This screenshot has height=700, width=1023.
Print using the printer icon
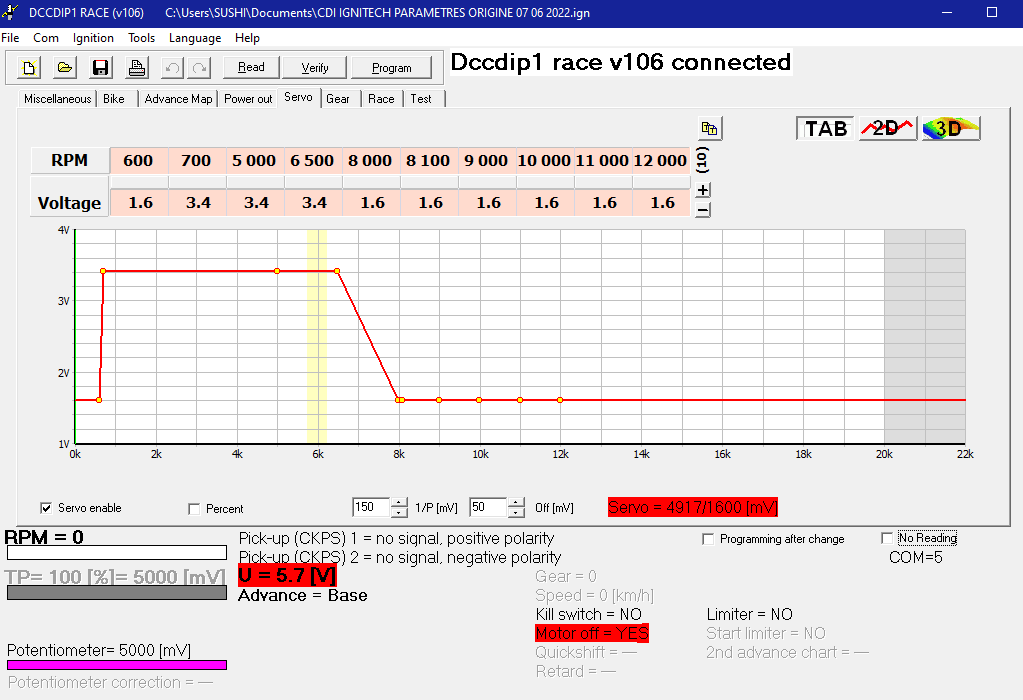[136, 68]
